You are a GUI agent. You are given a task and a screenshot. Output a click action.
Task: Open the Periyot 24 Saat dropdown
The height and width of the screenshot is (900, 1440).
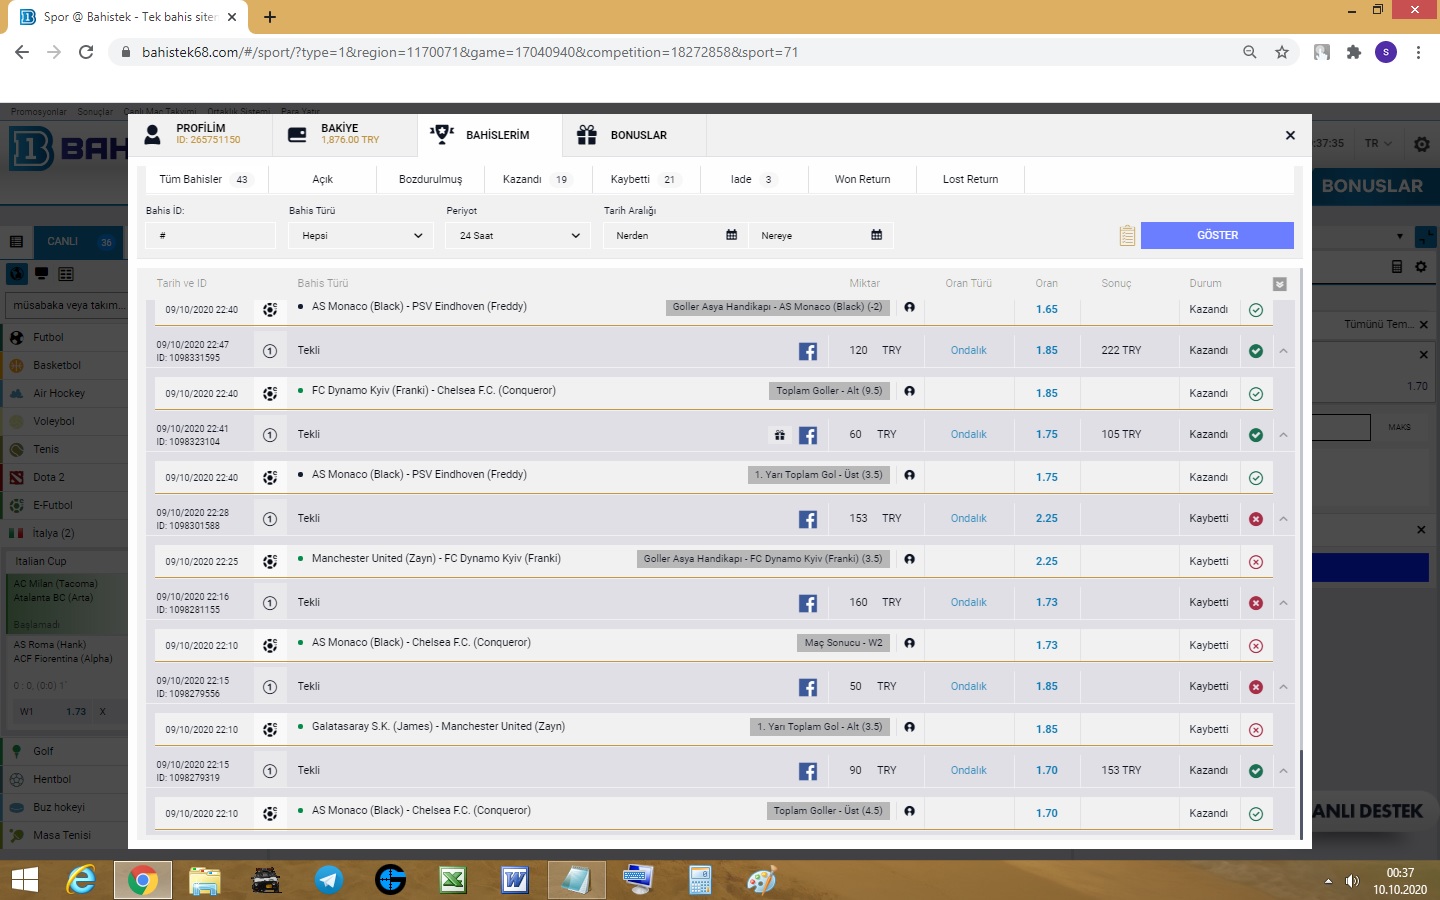(x=518, y=236)
